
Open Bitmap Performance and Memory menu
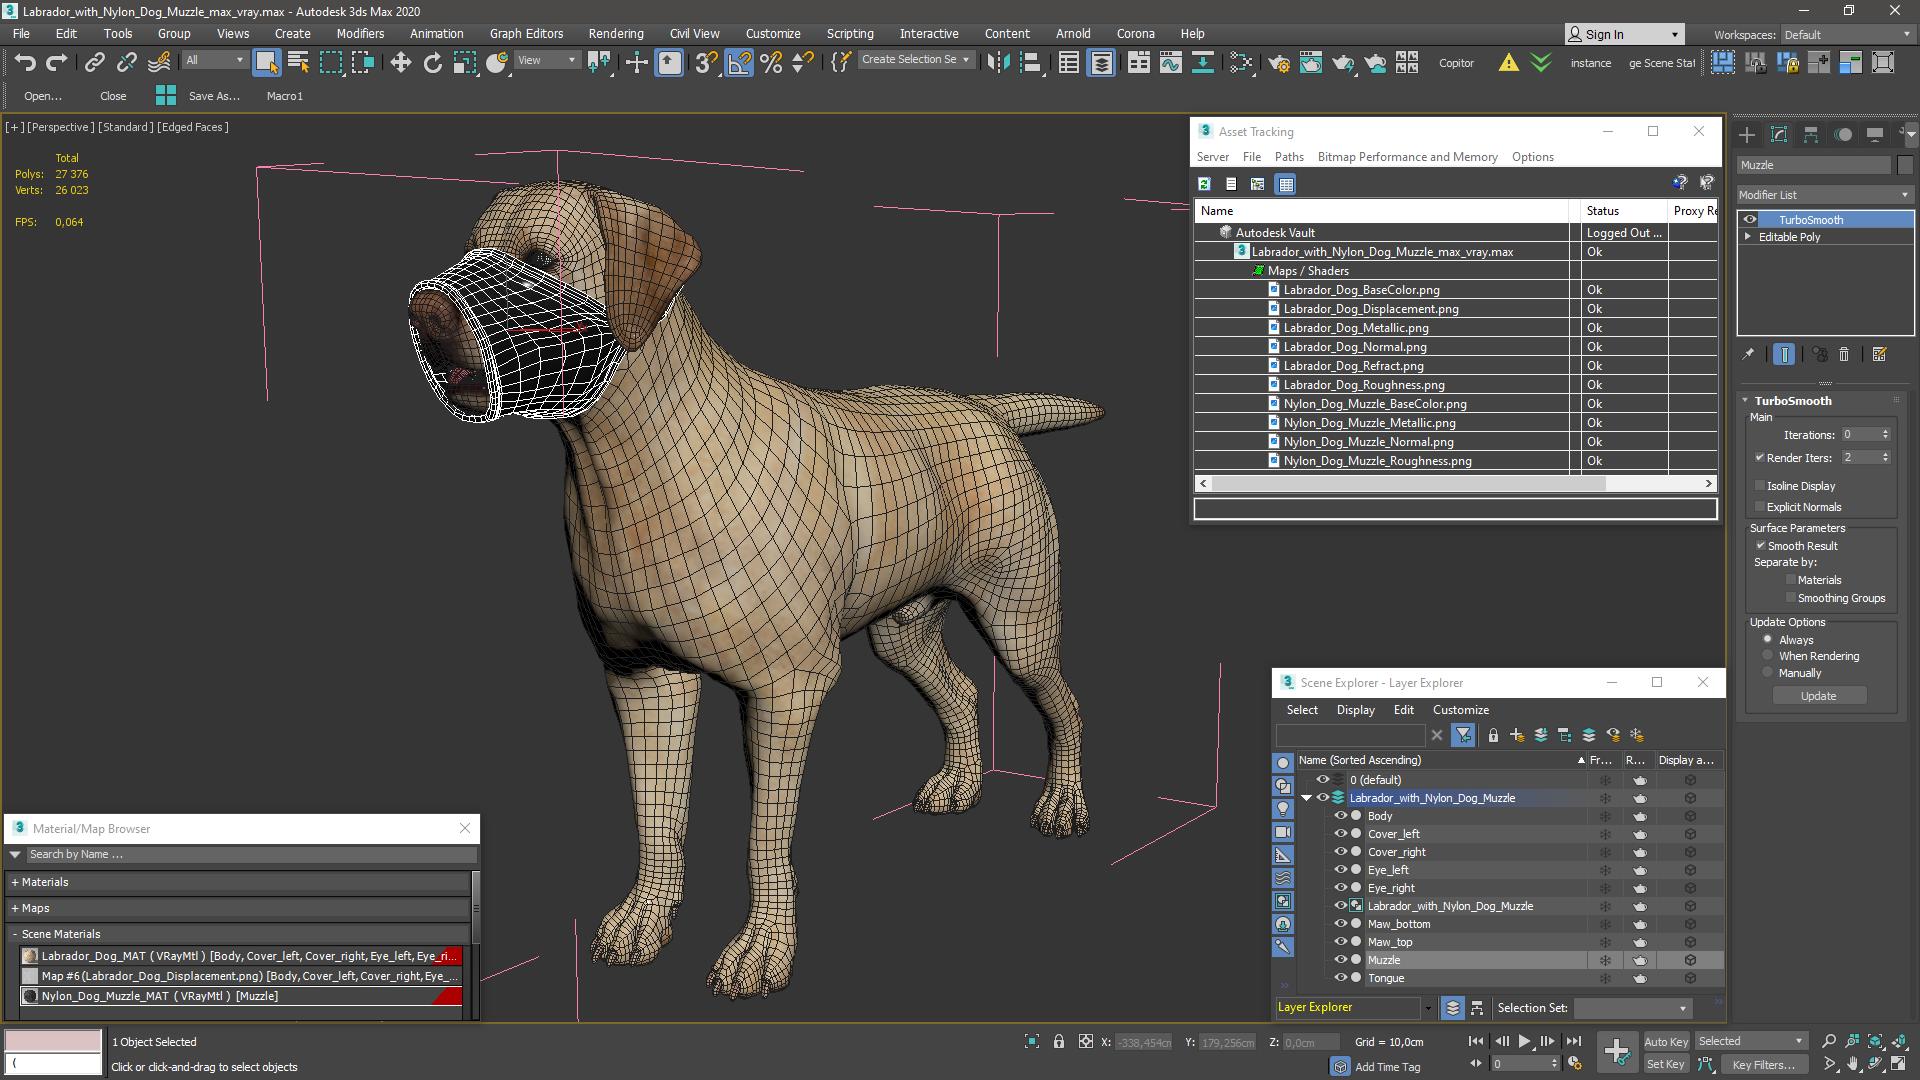click(x=1407, y=157)
